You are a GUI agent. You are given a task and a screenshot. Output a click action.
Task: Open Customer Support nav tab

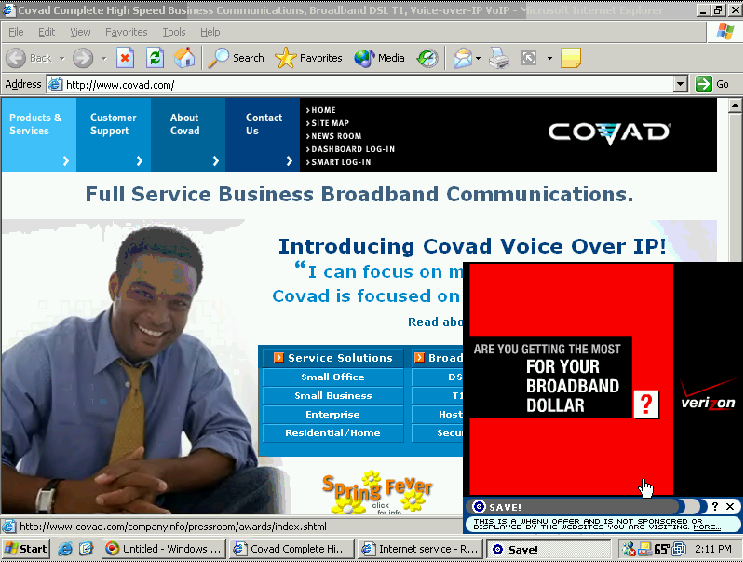click(x=113, y=135)
